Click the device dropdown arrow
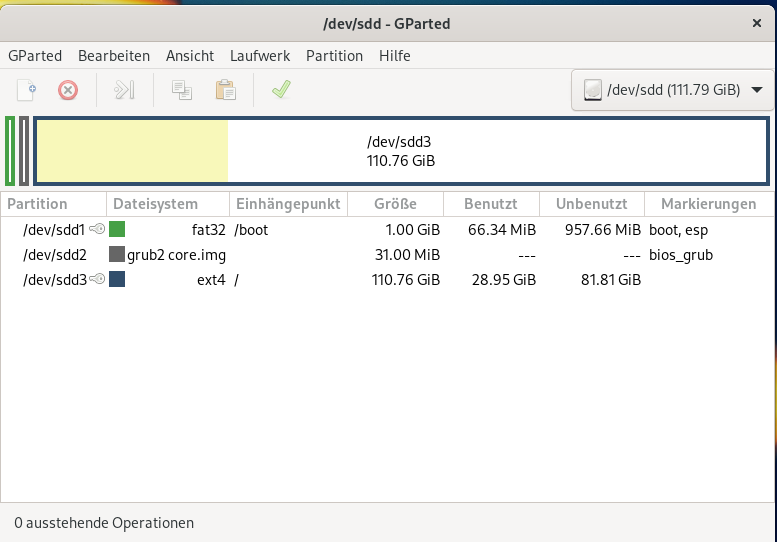 coord(757,90)
